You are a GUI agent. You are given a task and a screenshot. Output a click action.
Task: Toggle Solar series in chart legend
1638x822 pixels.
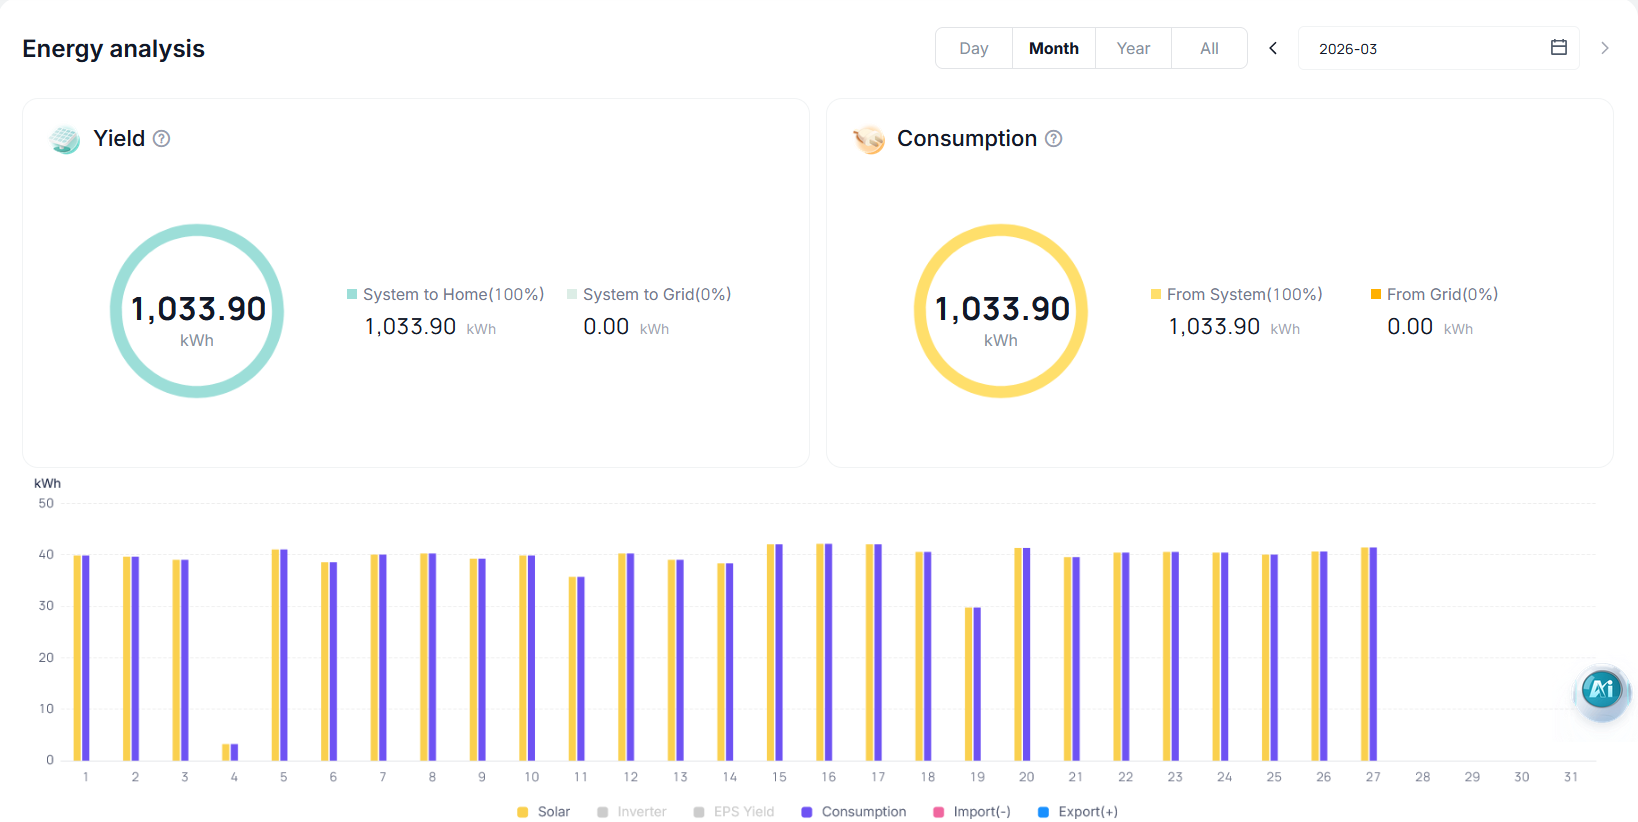(543, 812)
